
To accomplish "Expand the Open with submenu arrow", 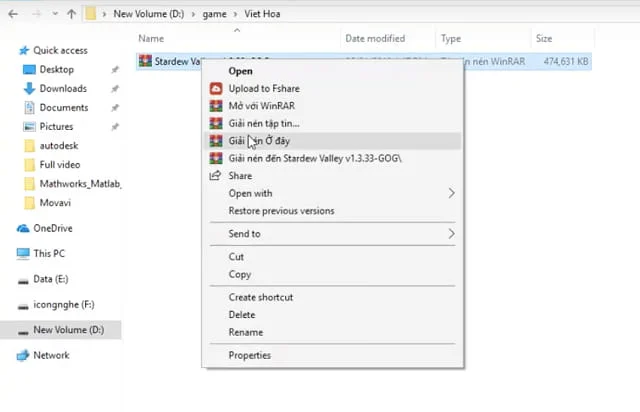I will (x=451, y=193).
